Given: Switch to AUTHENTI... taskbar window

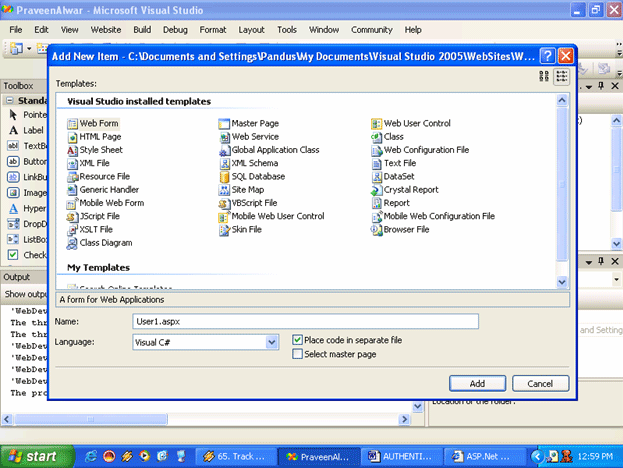Looking at the screenshot, I should pyautogui.click(x=401, y=456).
